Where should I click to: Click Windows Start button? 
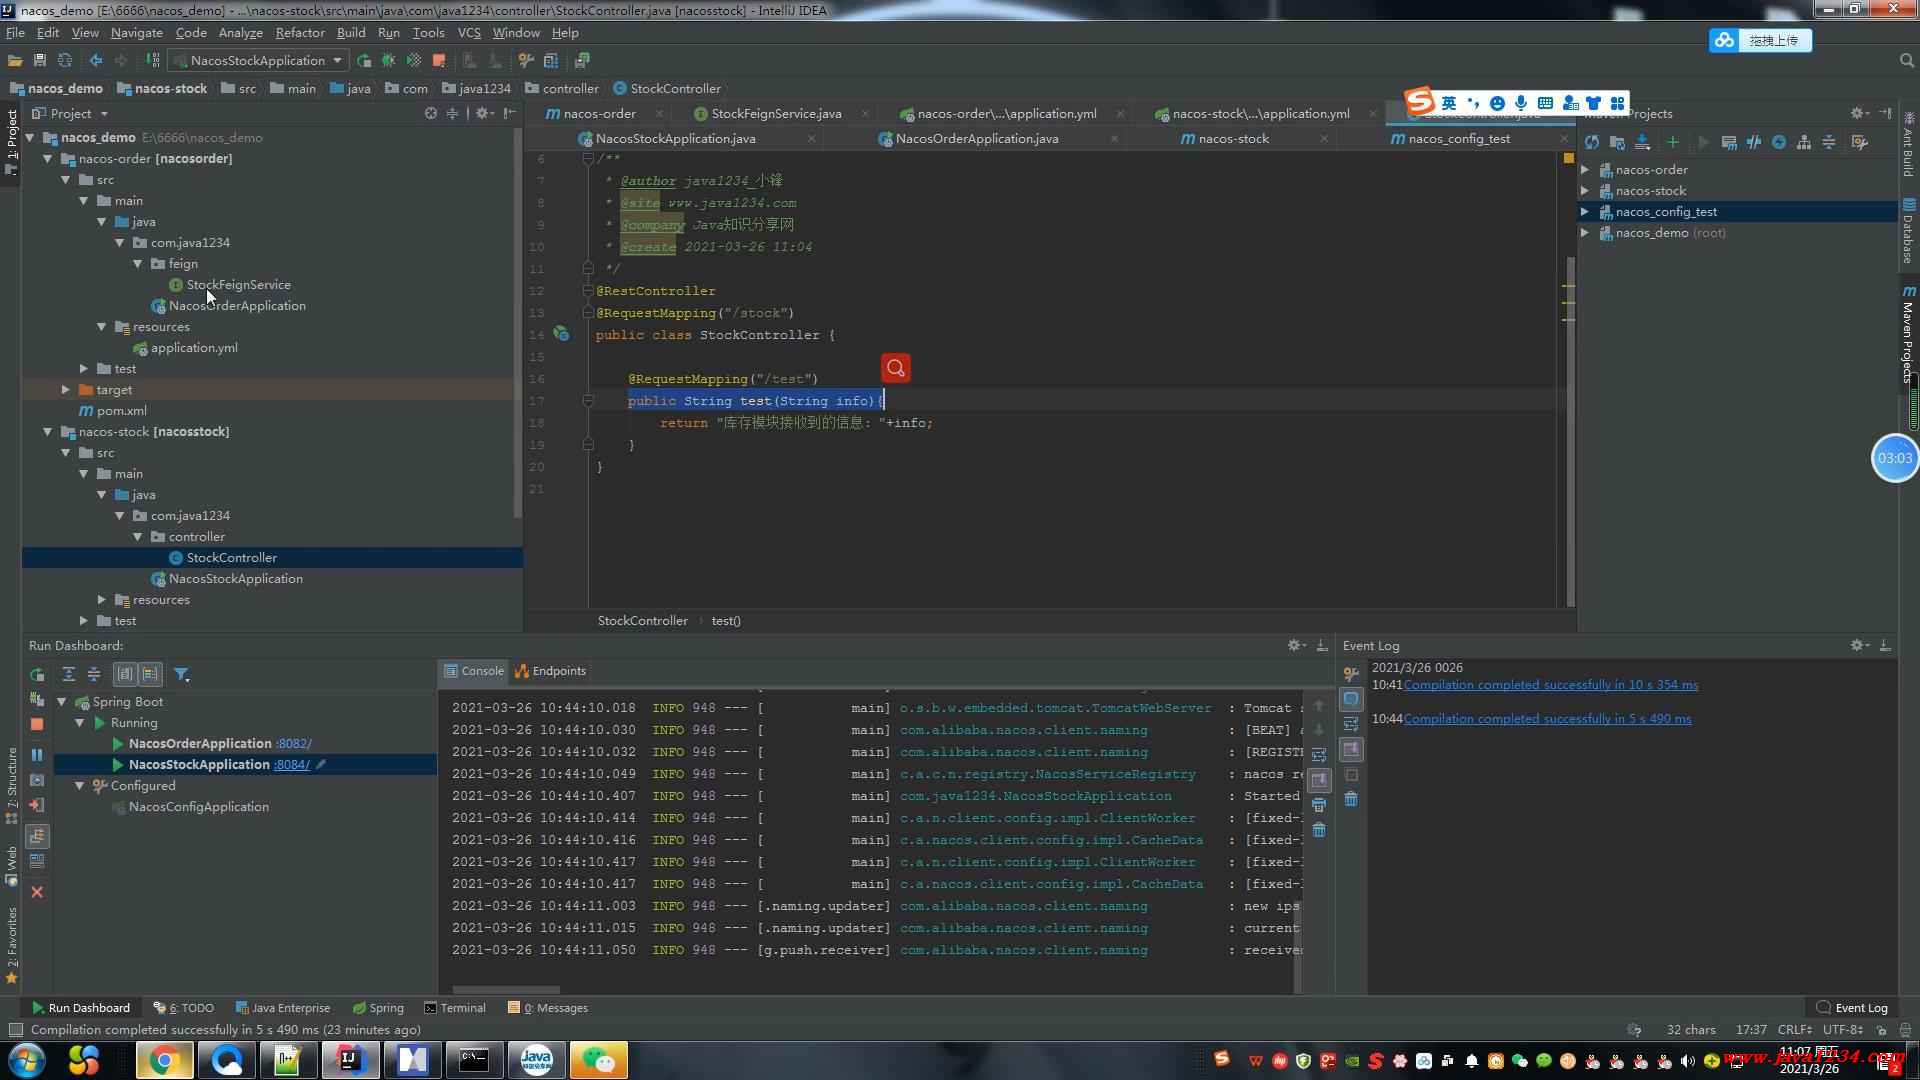(x=26, y=1060)
